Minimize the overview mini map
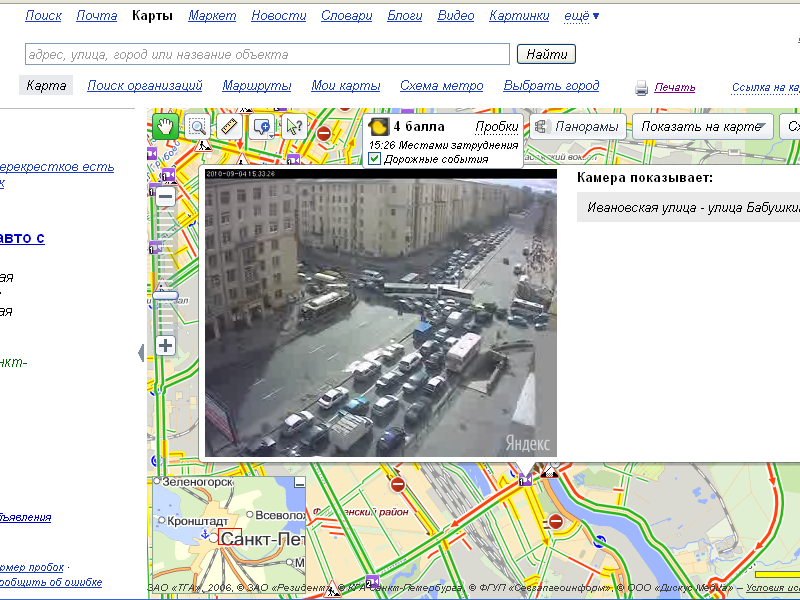 300,482
